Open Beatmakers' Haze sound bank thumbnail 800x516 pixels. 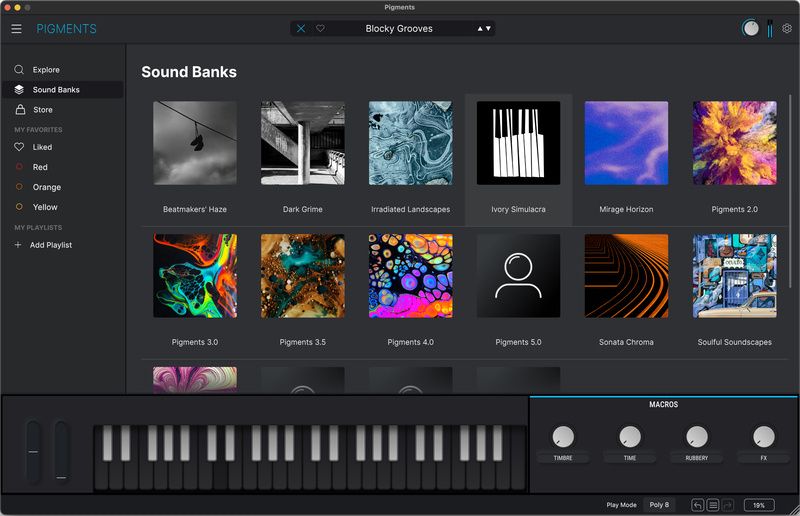tap(195, 143)
